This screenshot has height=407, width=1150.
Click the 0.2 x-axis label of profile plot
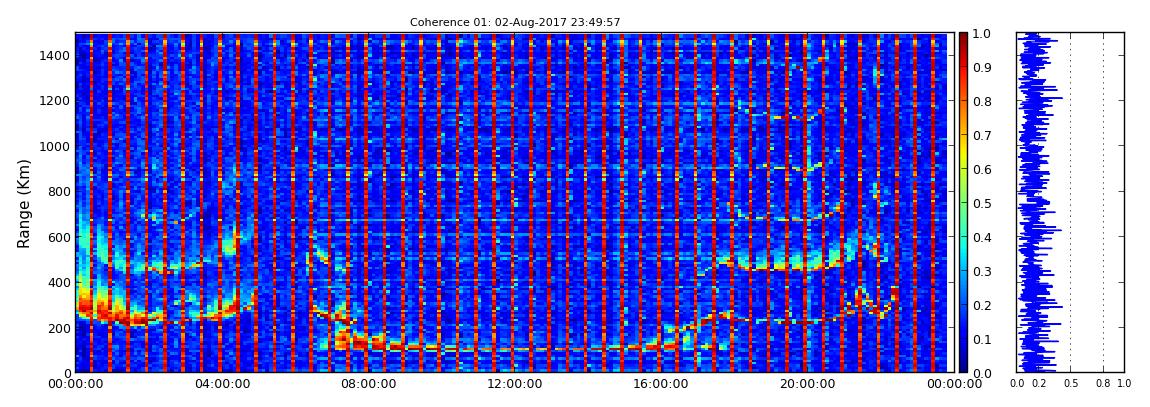click(1038, 383)
